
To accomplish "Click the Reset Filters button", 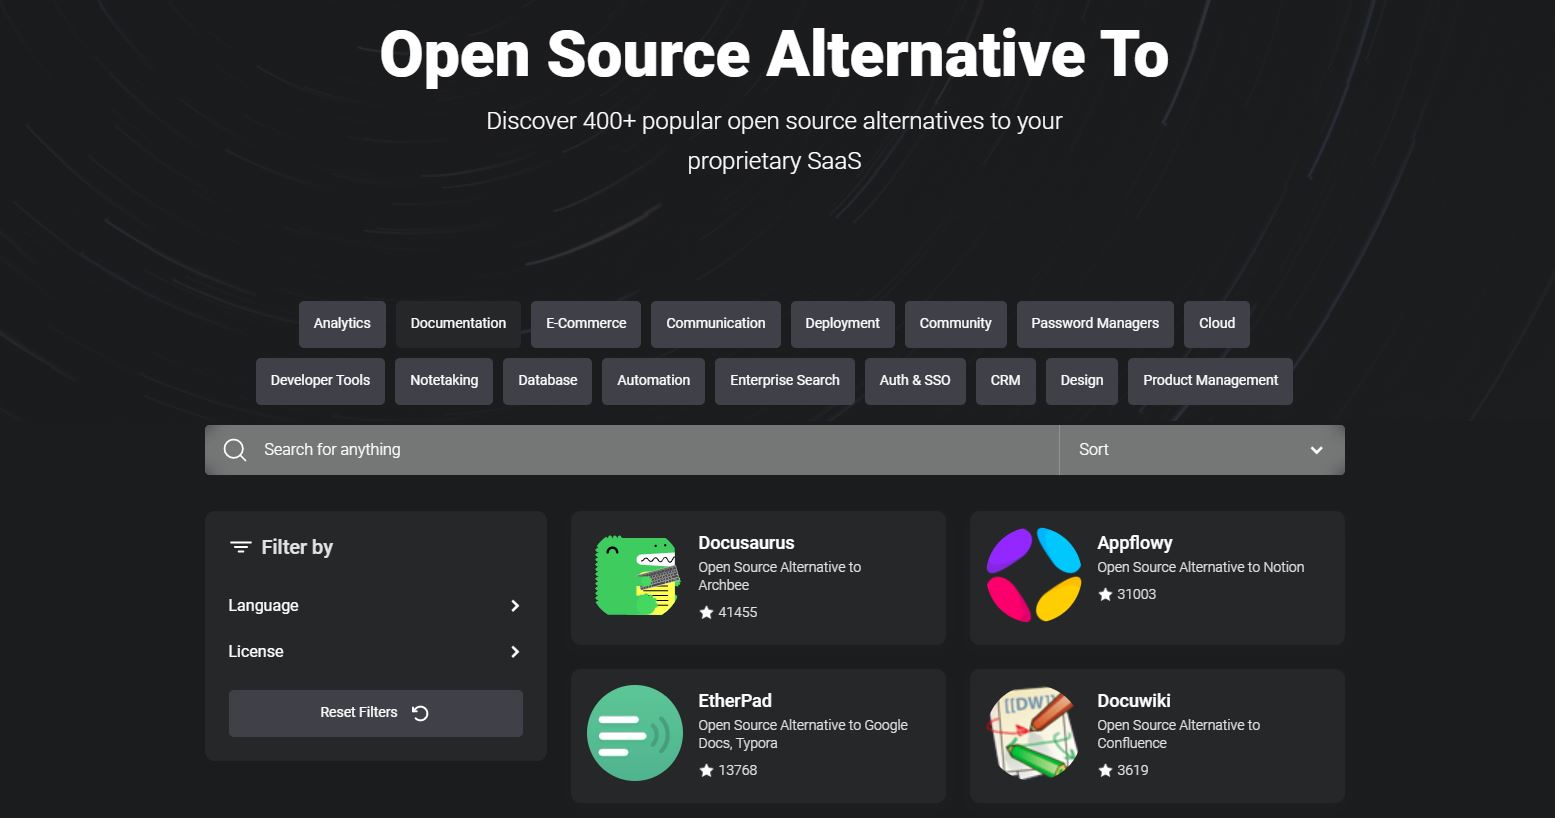I will pos(375,713).
